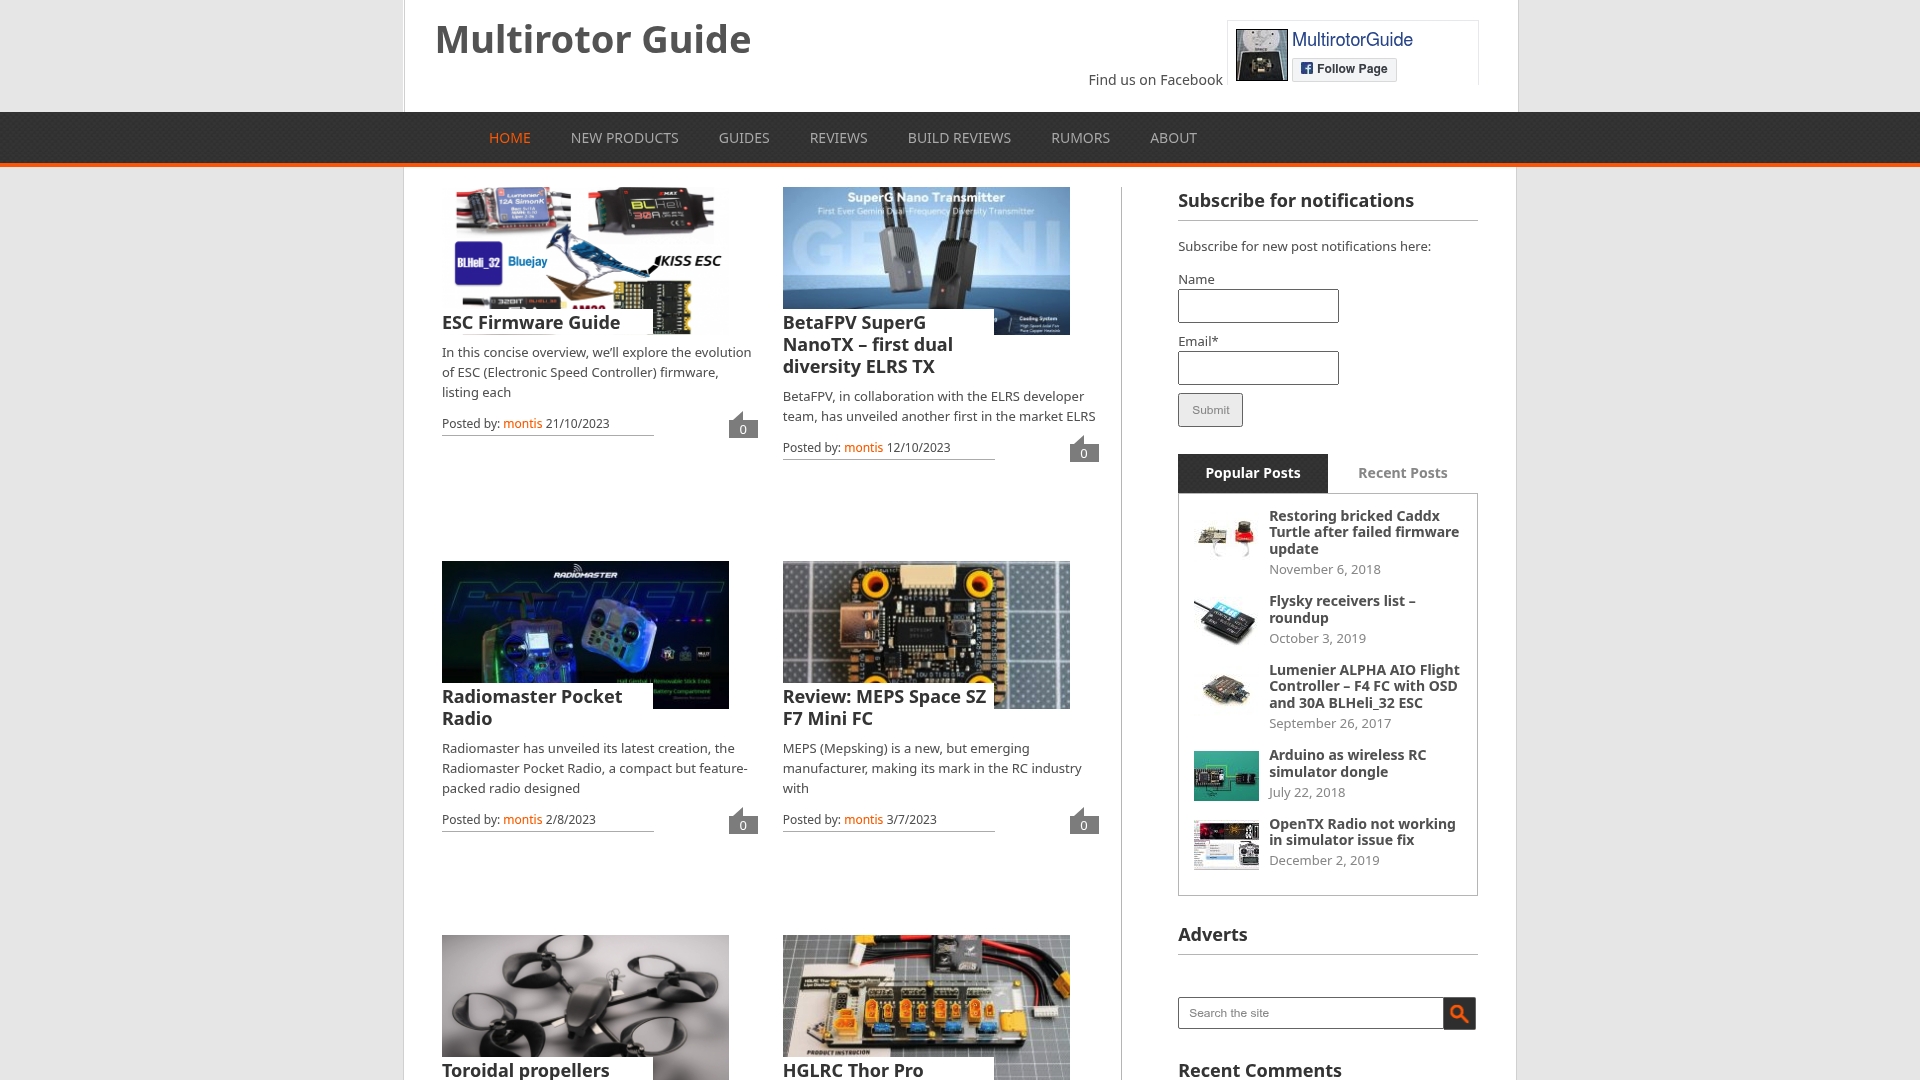Image resolution: width=1920 pixels, height=1080 pixels.
Task: Focus the Email input field
Action: tap(1258, 368)
